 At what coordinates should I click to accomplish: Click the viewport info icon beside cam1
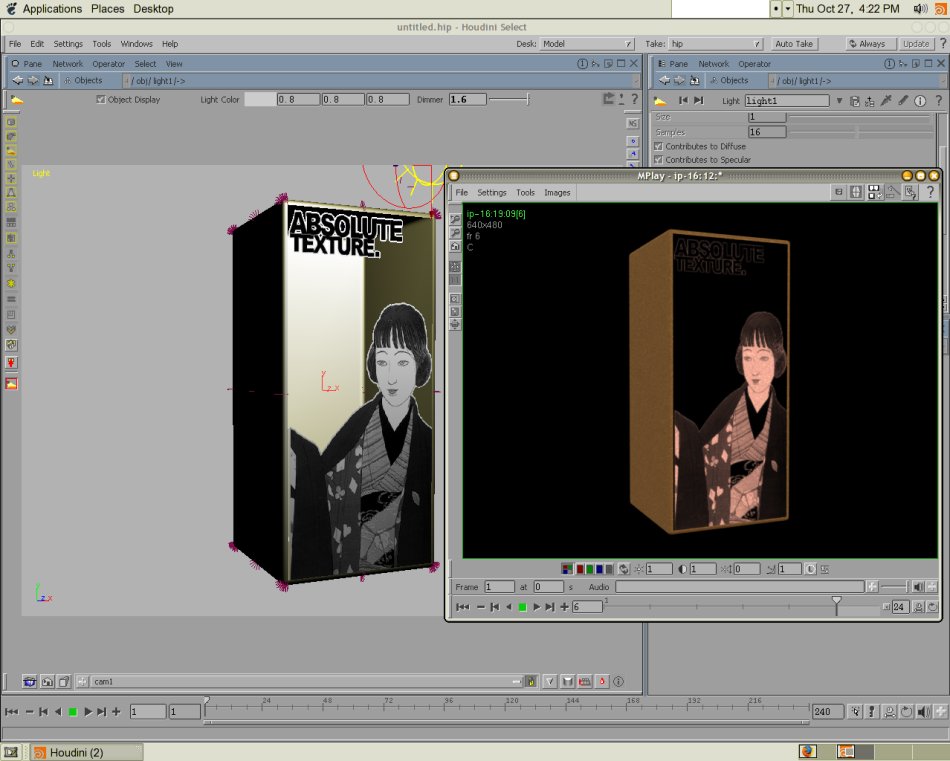pyautogui.click(x=619, y=681)
